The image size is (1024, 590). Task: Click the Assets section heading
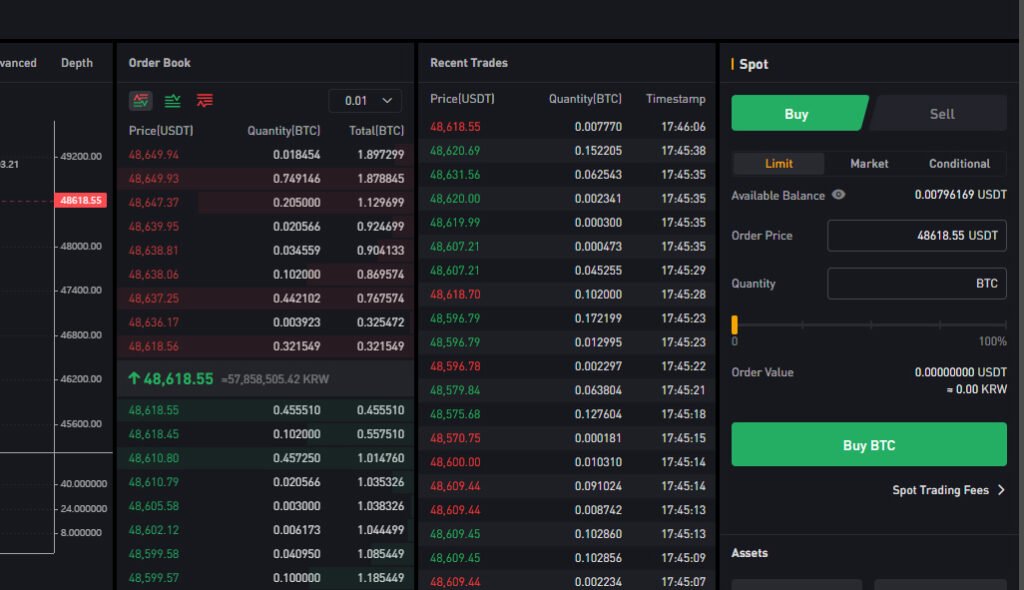pos(750,553)
